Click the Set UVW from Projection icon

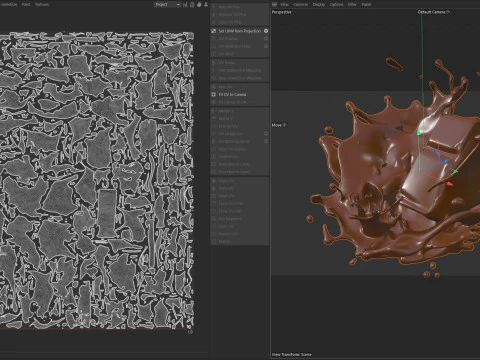coord(214,31)
